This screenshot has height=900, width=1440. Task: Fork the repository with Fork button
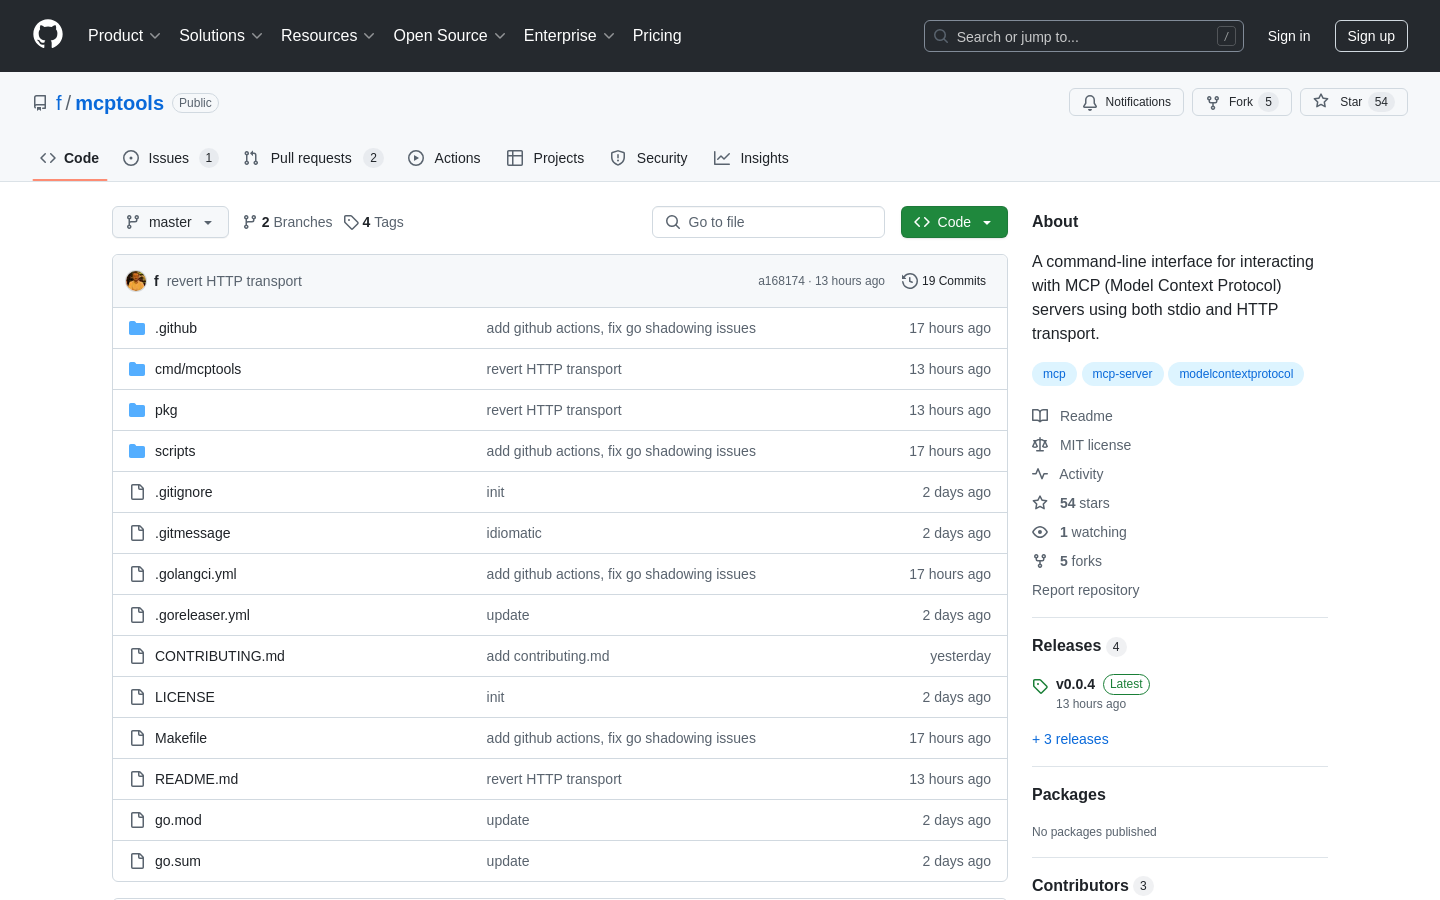1242,102
